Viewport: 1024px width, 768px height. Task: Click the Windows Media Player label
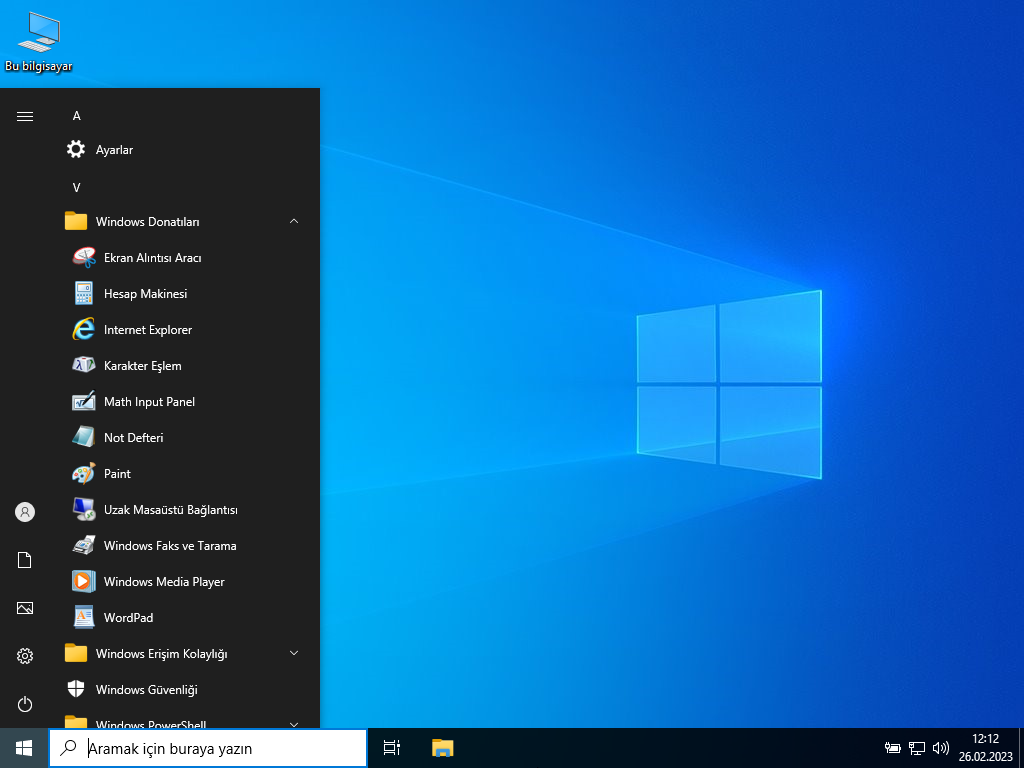tap(165, 582)
